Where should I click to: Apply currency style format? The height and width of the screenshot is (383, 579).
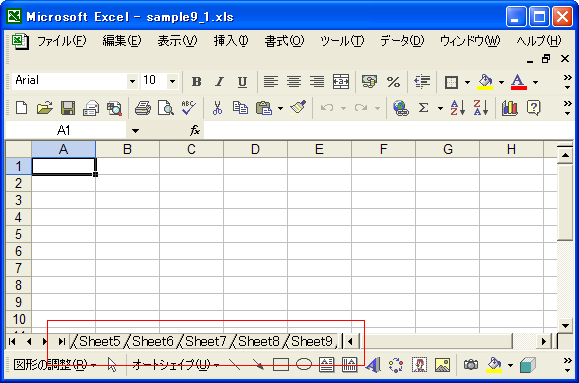coord(369,82)
